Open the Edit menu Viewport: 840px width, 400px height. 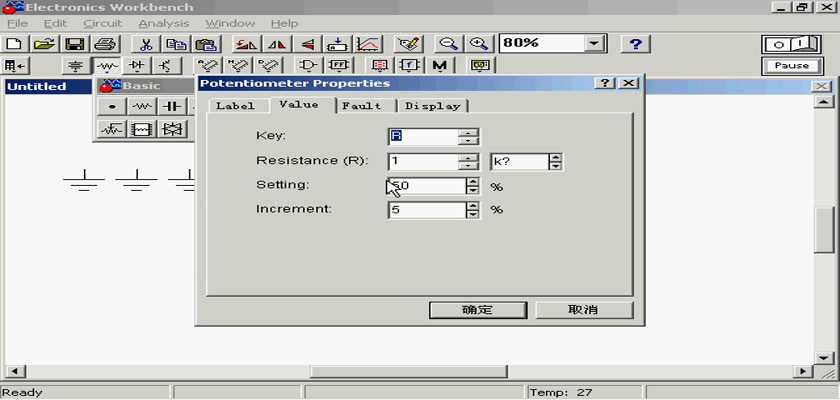pyautogui.click(x=56, y=24)
